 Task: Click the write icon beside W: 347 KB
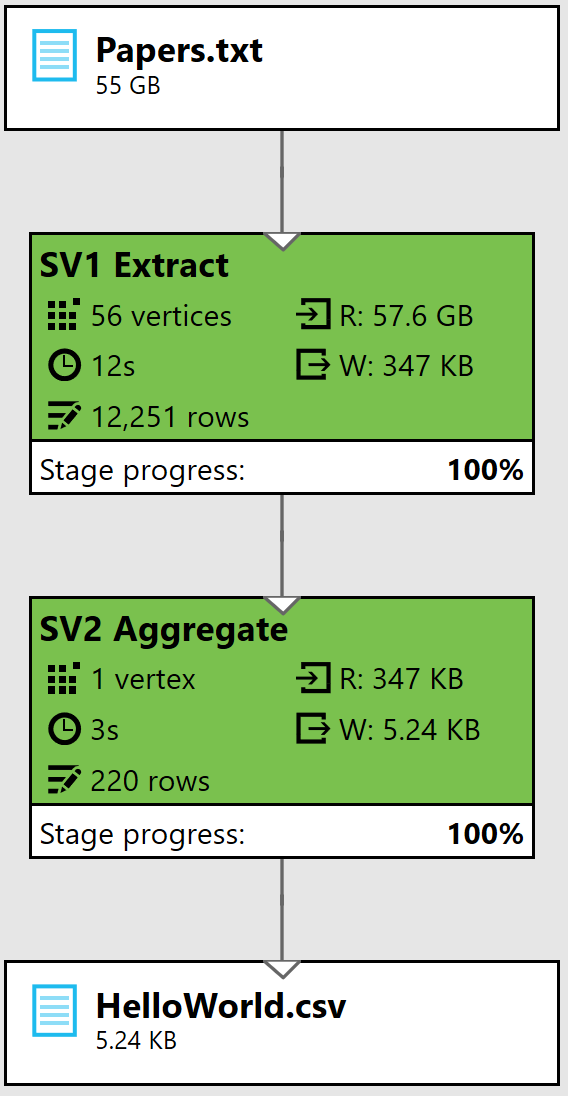(x=312, y=366)
